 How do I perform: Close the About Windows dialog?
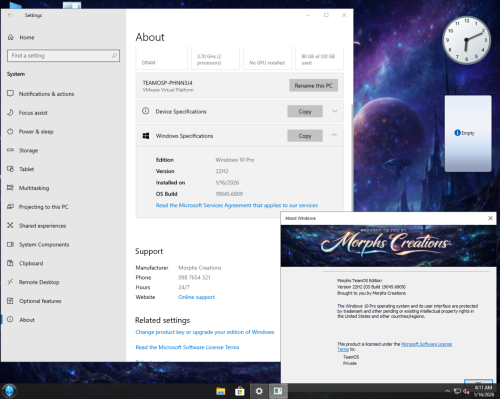490,218
